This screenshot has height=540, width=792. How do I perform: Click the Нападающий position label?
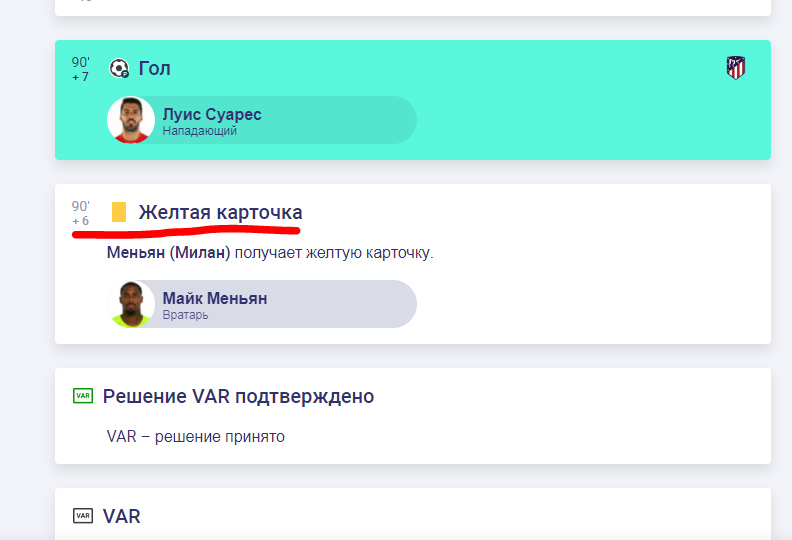200,131
